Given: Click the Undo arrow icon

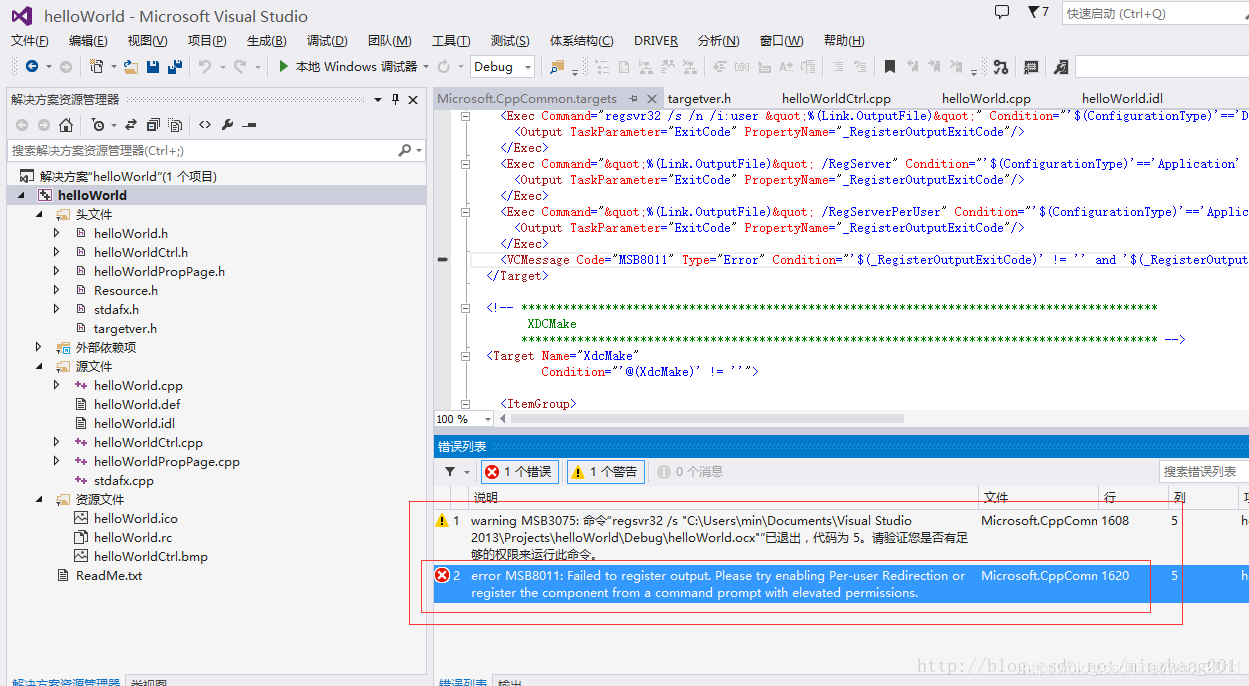Looking at the screenshot, I should point(204,67).
